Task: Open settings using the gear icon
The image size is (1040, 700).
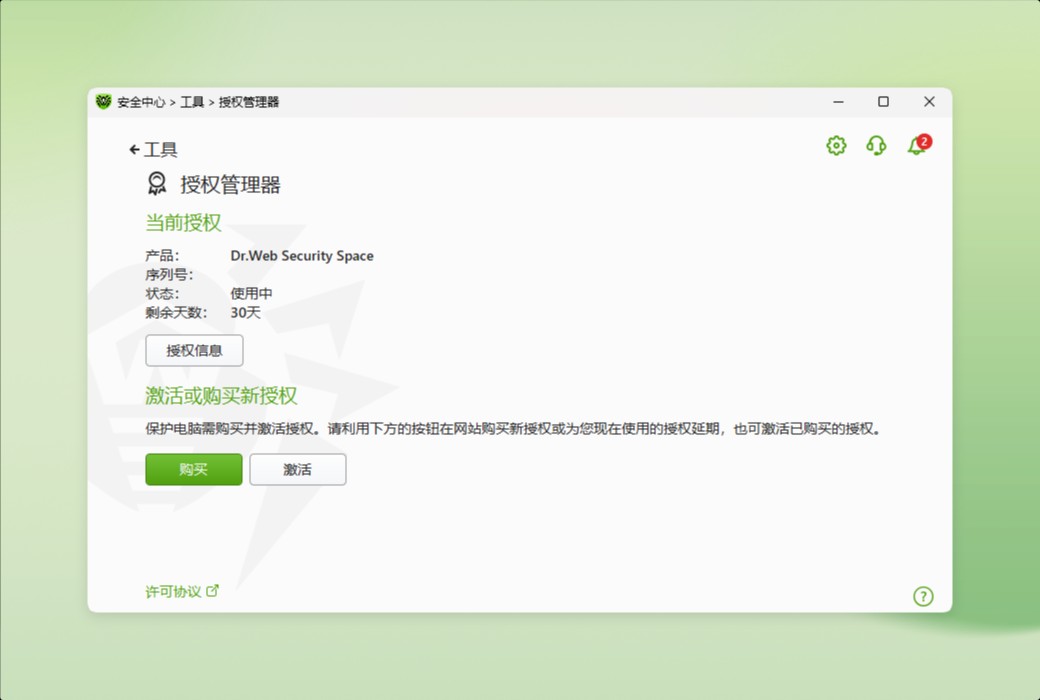Action: point(835,146)
